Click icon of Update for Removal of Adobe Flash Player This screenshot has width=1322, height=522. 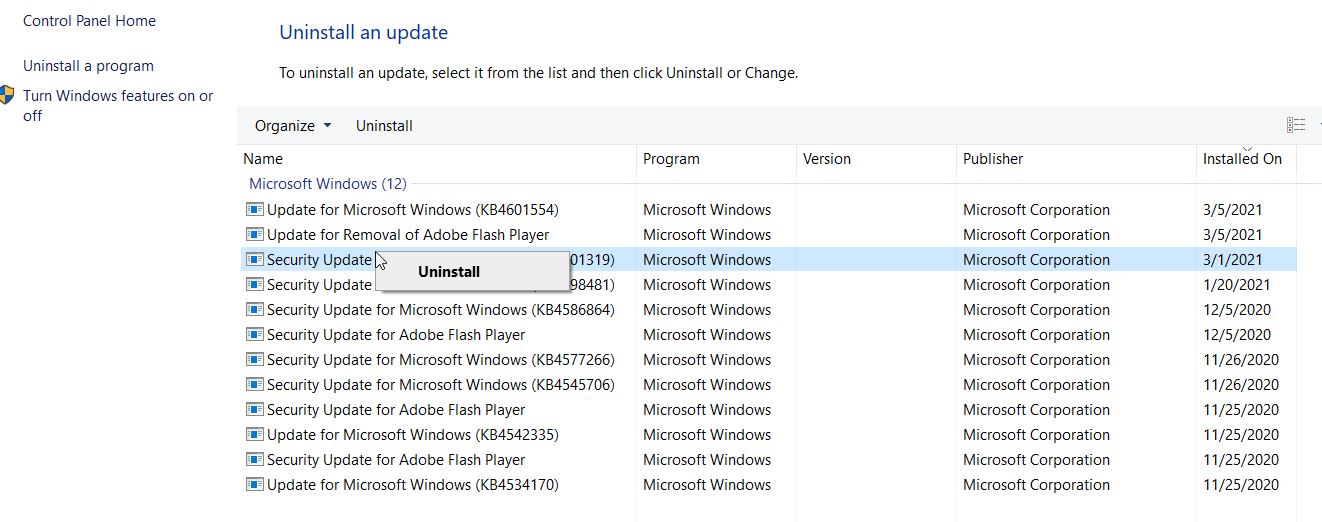(x=255, y=235)
